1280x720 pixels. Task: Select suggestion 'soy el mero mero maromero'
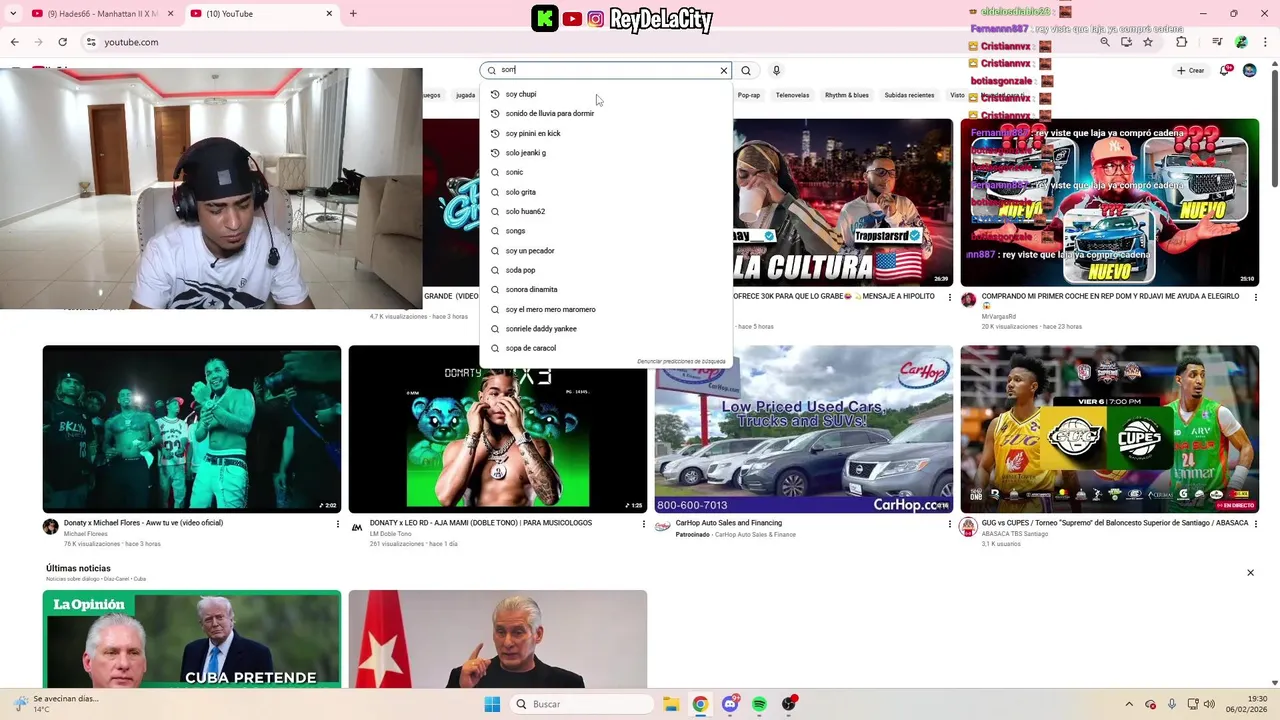coord(606,309)
